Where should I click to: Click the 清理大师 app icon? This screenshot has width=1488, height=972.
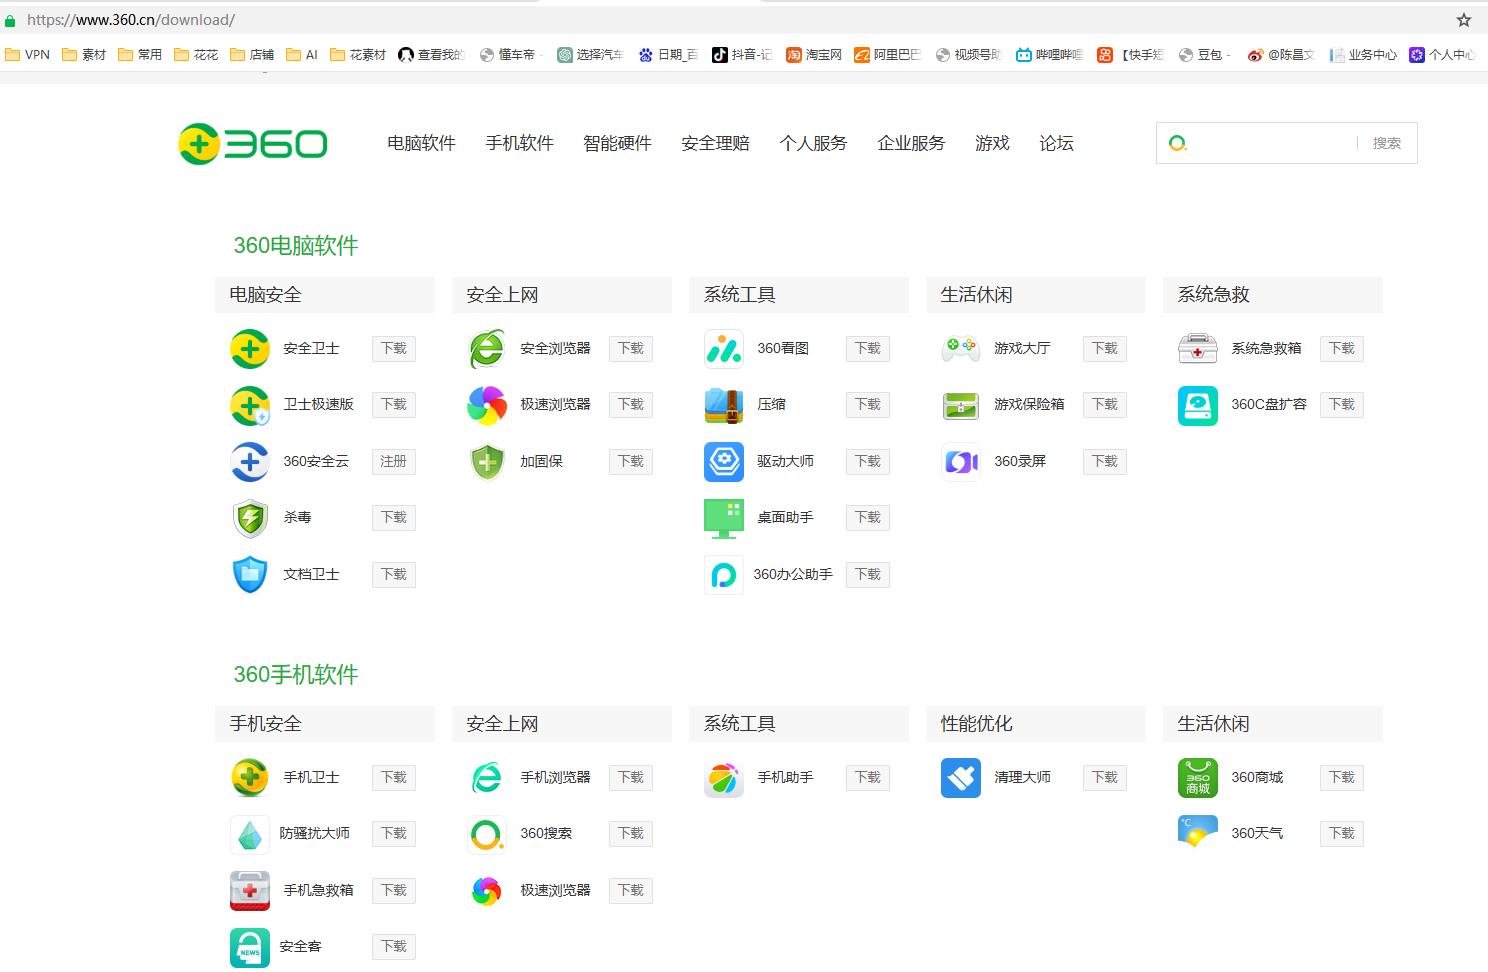coord(961,777)
